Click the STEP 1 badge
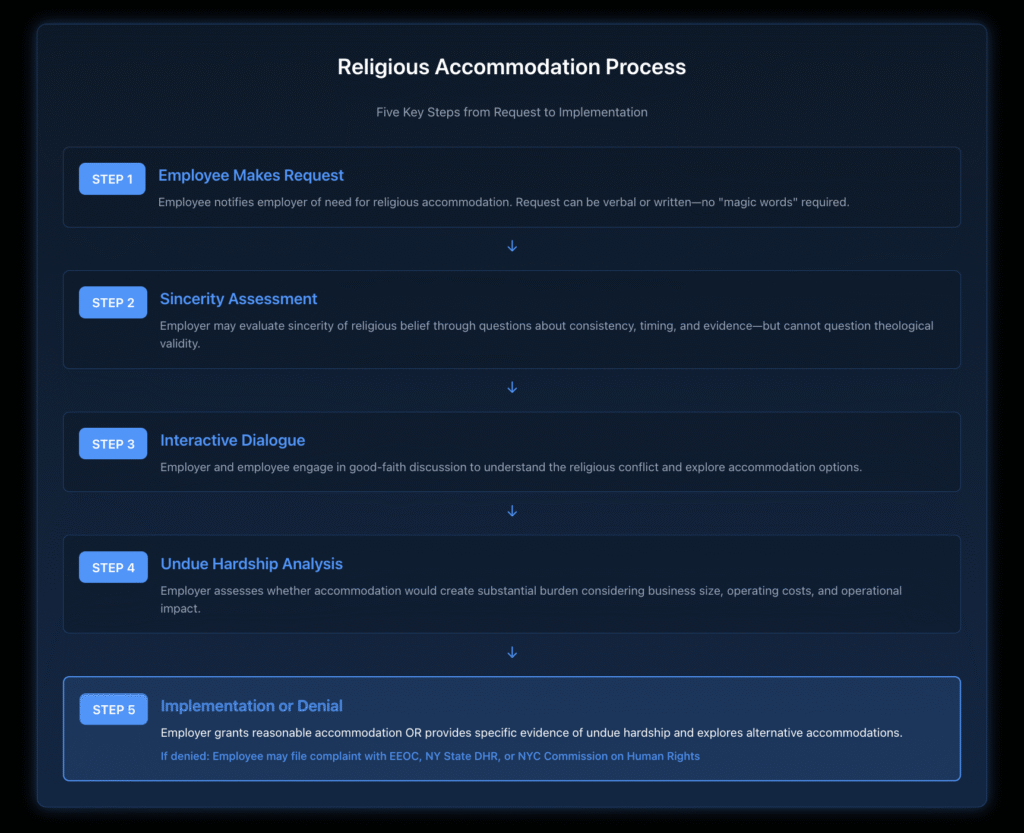 click(x=112, y=178)
